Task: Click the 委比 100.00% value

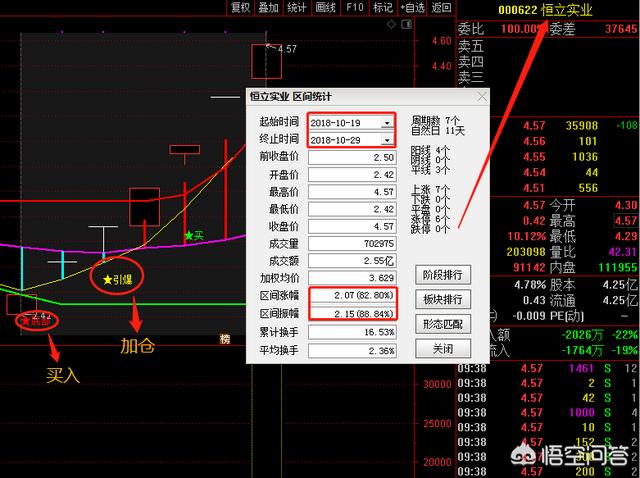Action: (x=521, y=29)
